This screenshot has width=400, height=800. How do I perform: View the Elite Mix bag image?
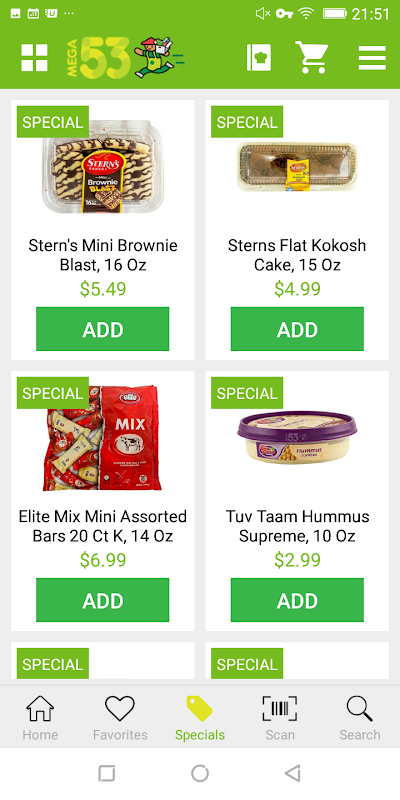[x=103, y=438]
